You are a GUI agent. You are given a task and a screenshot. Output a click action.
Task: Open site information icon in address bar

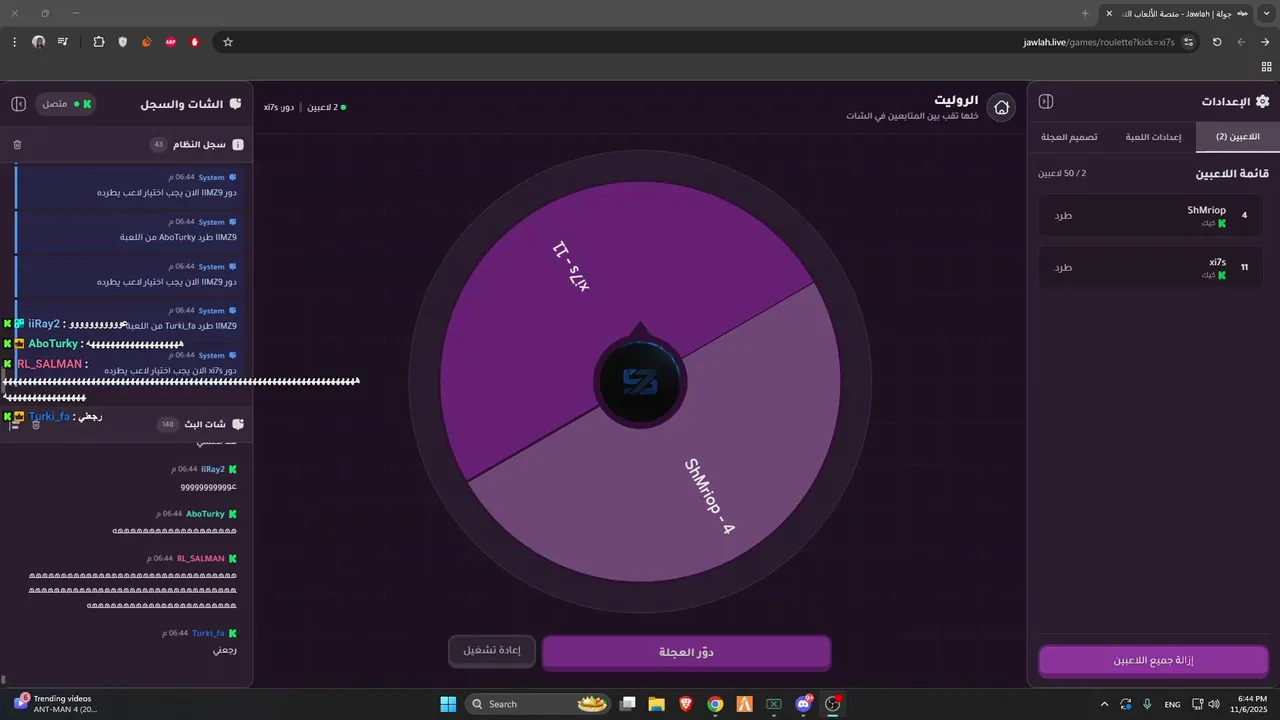[x=1188, y=42]
